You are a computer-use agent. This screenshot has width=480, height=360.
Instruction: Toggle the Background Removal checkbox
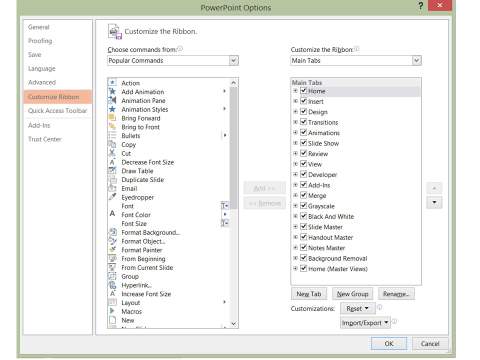pos(303,258)
